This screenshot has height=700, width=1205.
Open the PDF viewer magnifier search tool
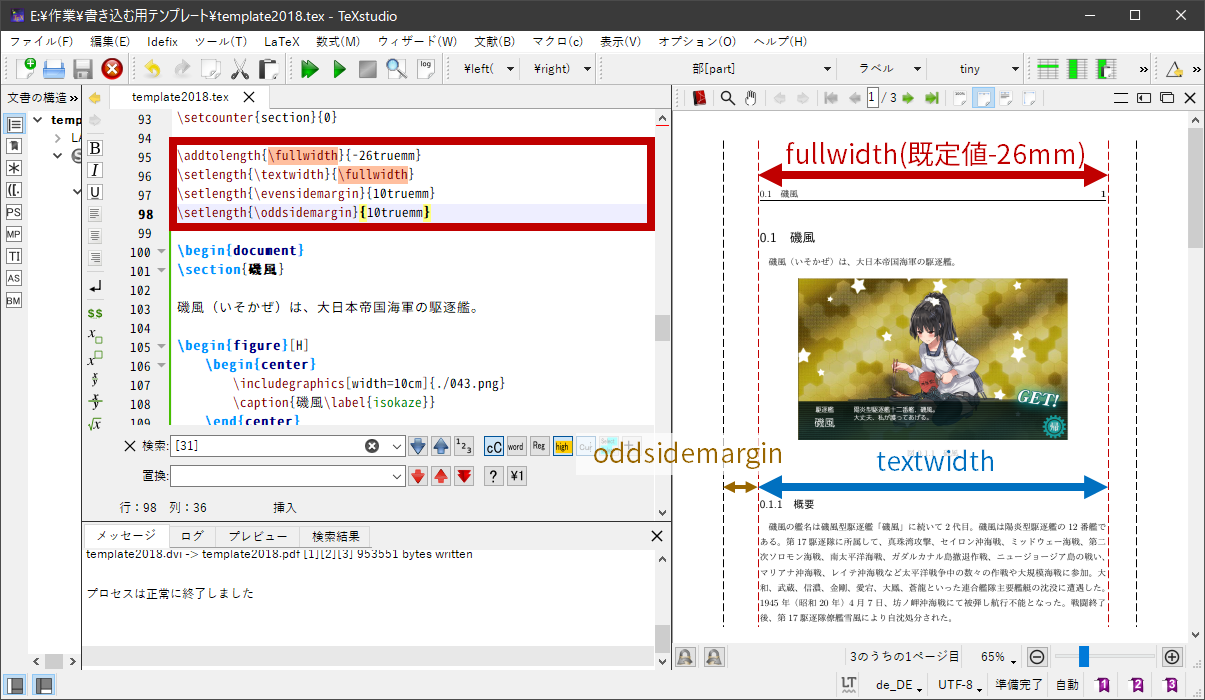tap(728, 98)
